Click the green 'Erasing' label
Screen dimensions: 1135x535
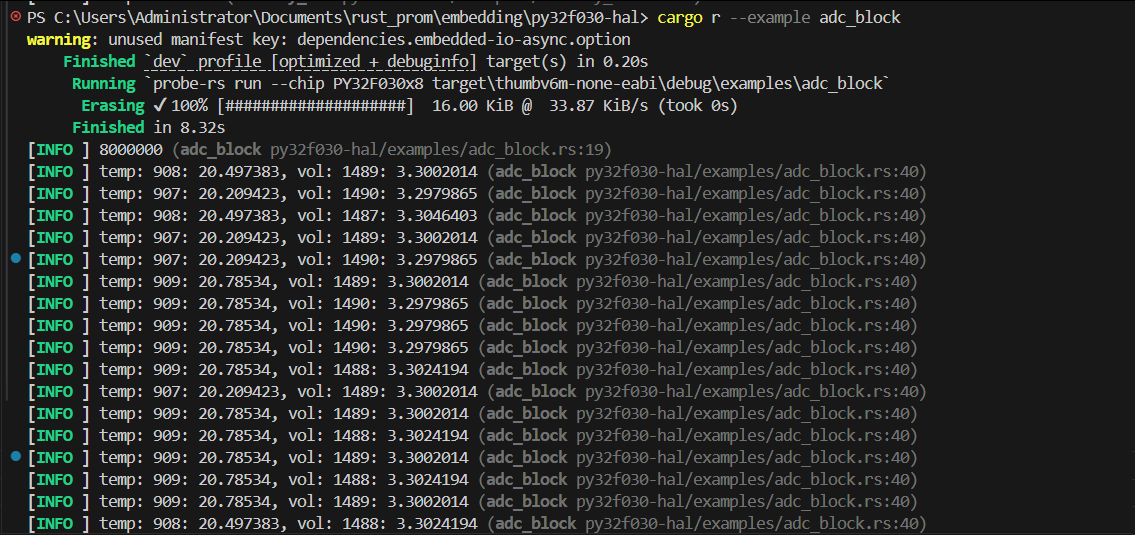113,106
